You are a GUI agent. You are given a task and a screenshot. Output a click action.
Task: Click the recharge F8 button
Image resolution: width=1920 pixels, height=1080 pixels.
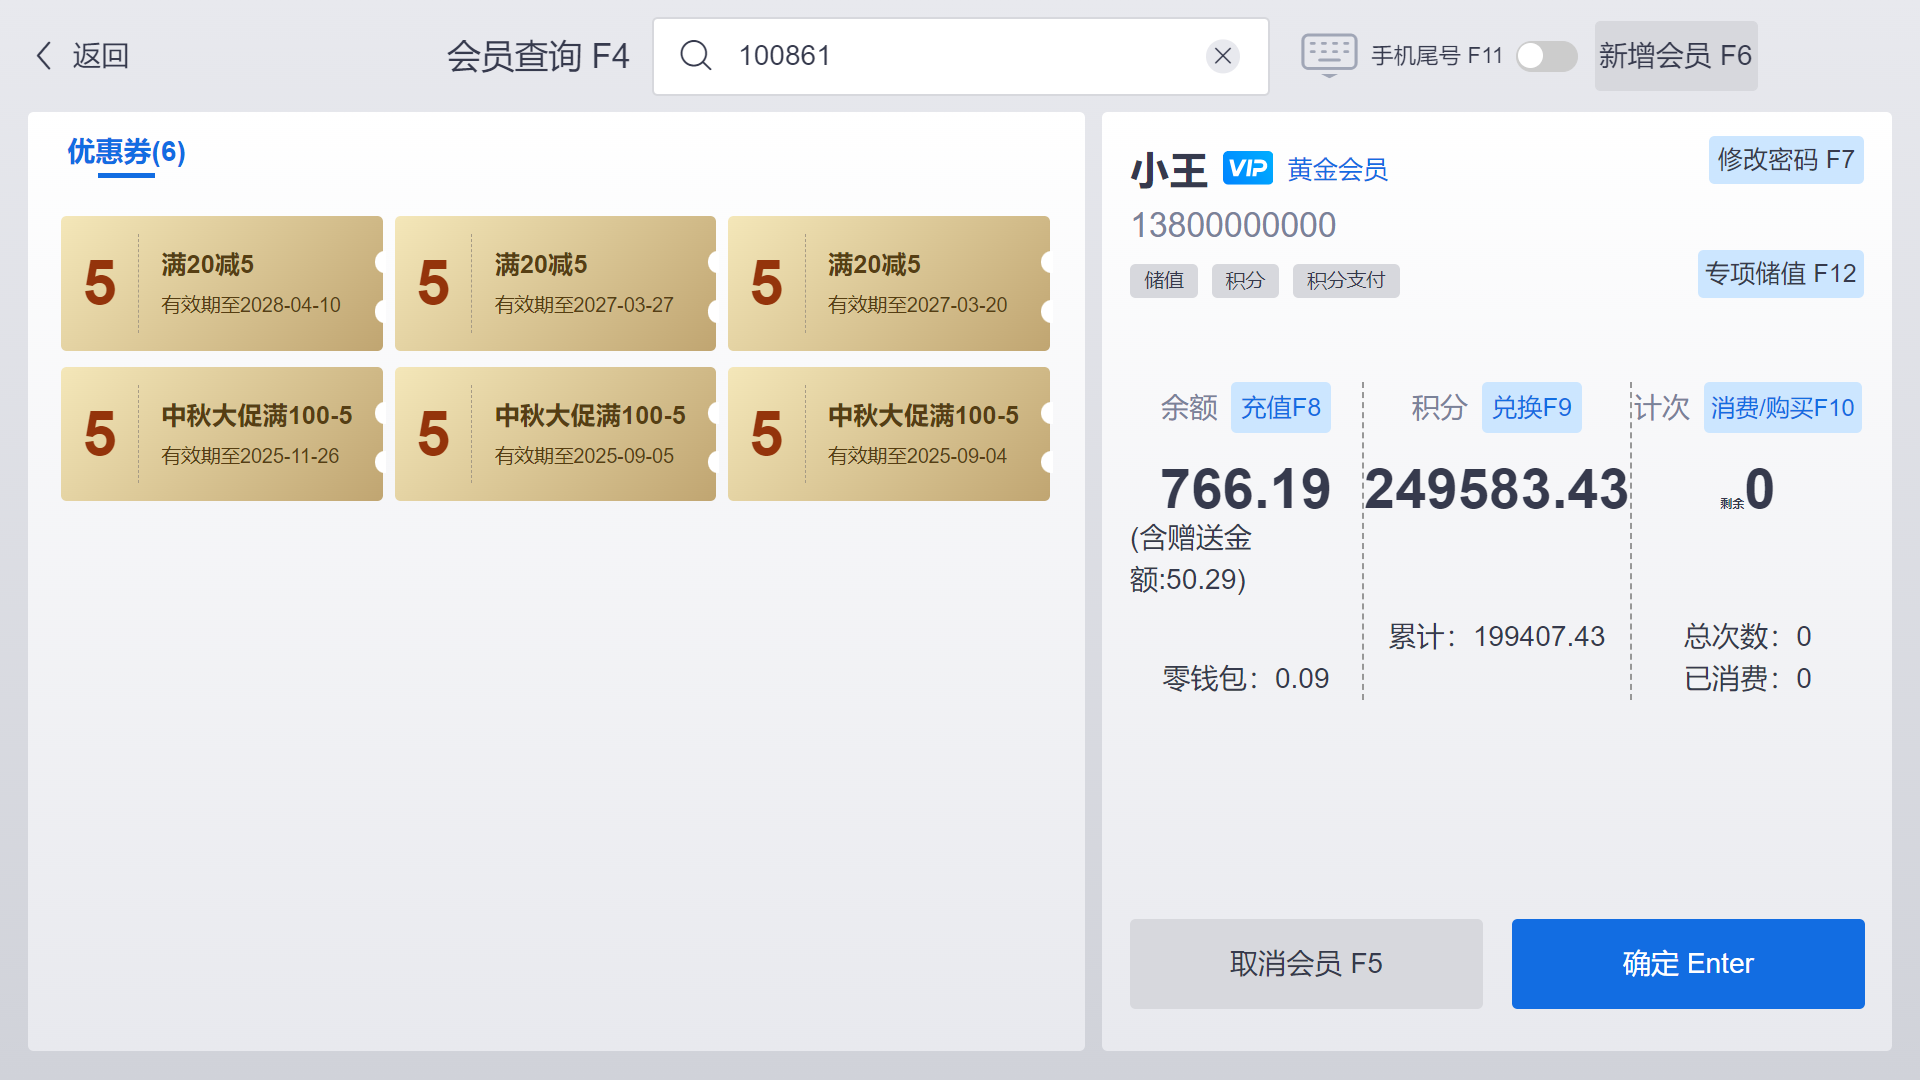tap(1280, 408)
